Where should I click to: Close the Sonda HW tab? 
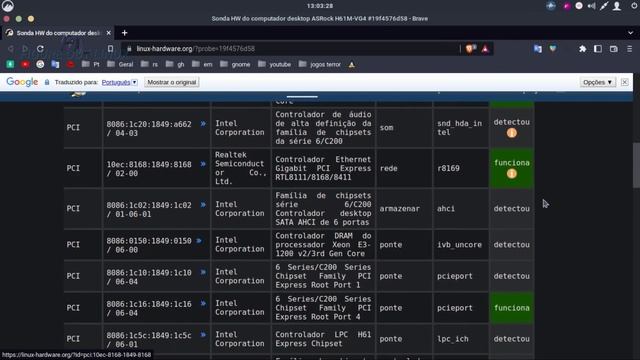(x=109, y=33)
